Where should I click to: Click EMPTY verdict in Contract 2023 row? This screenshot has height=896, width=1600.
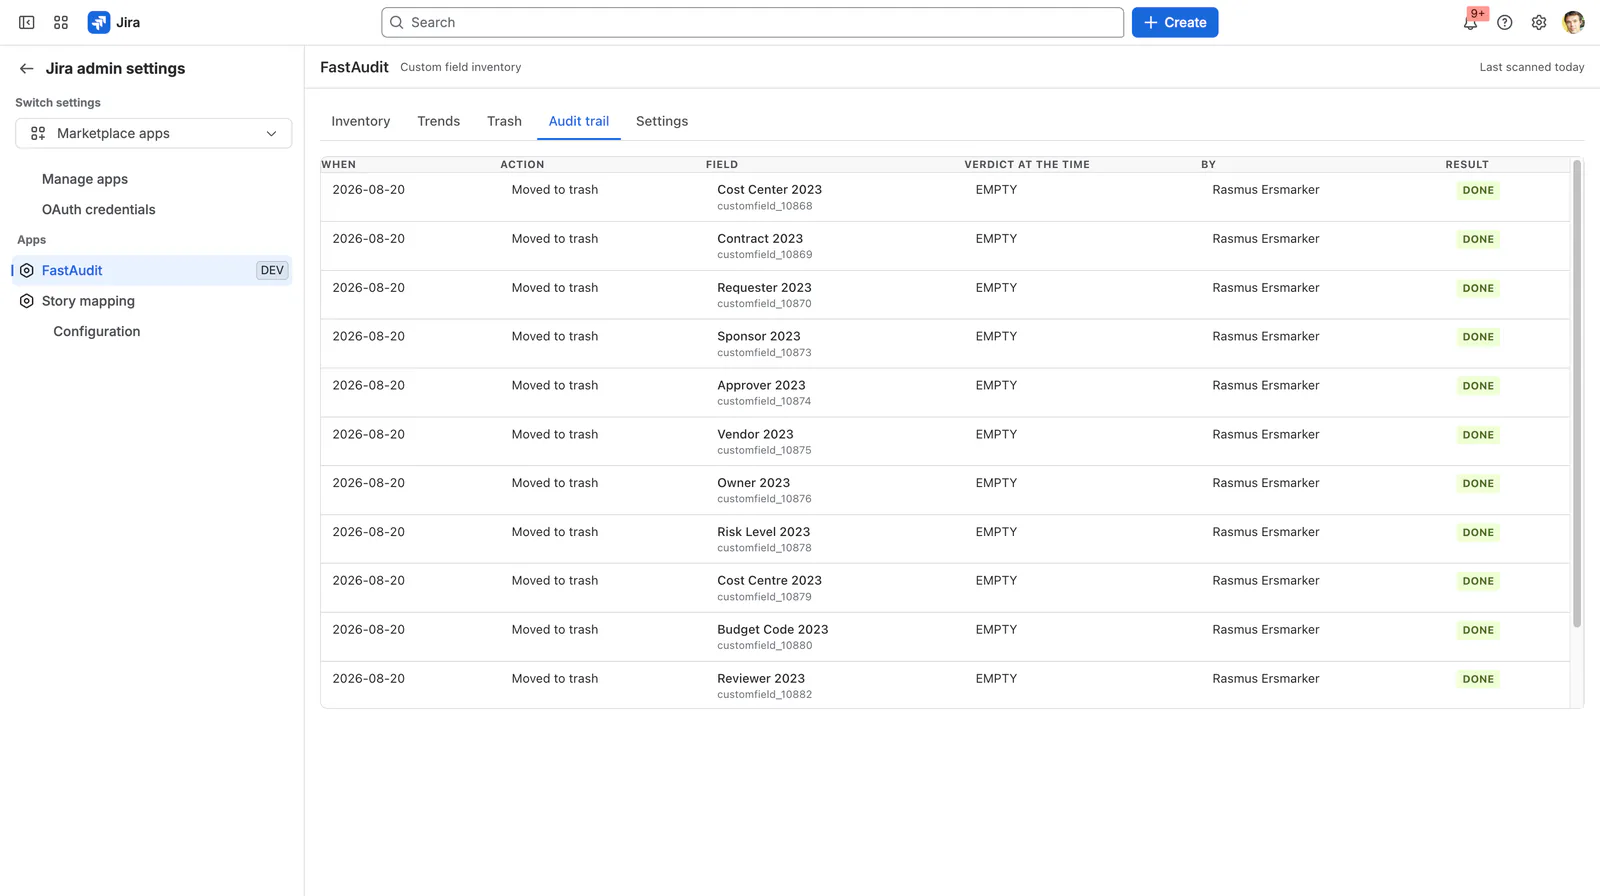(996, 238)
